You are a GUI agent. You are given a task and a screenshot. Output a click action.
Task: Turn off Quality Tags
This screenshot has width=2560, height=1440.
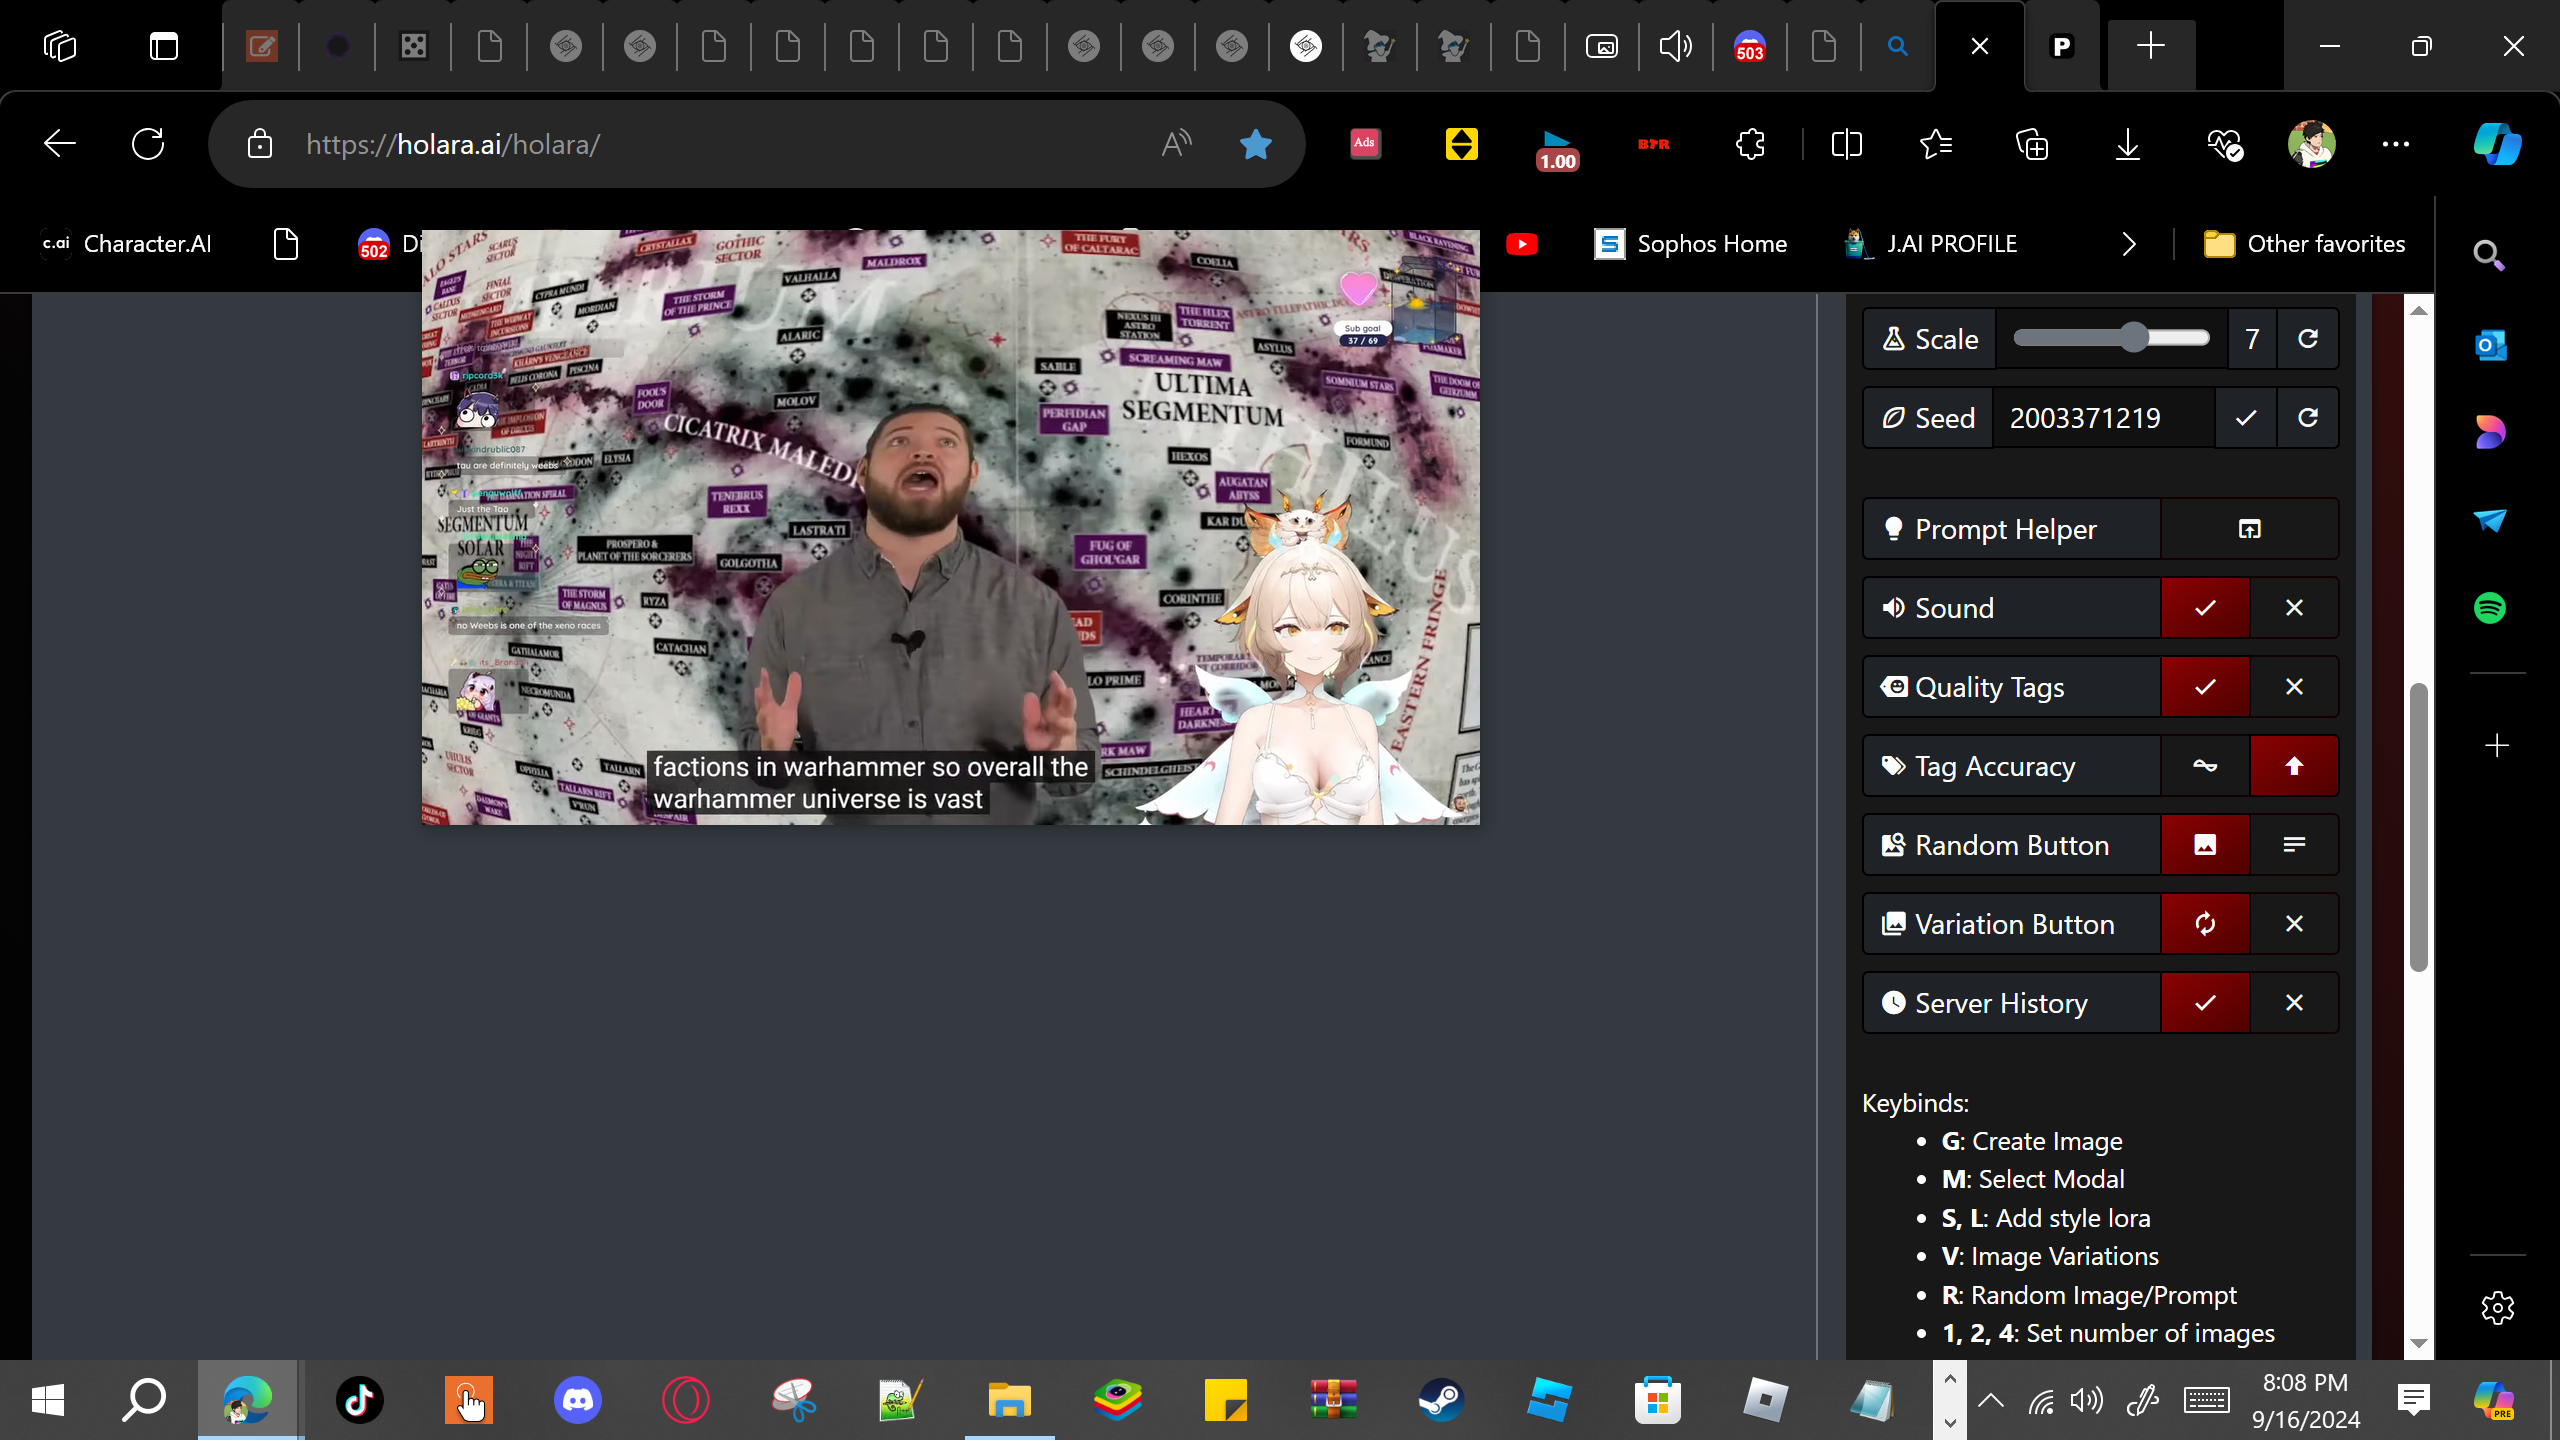2294,687
